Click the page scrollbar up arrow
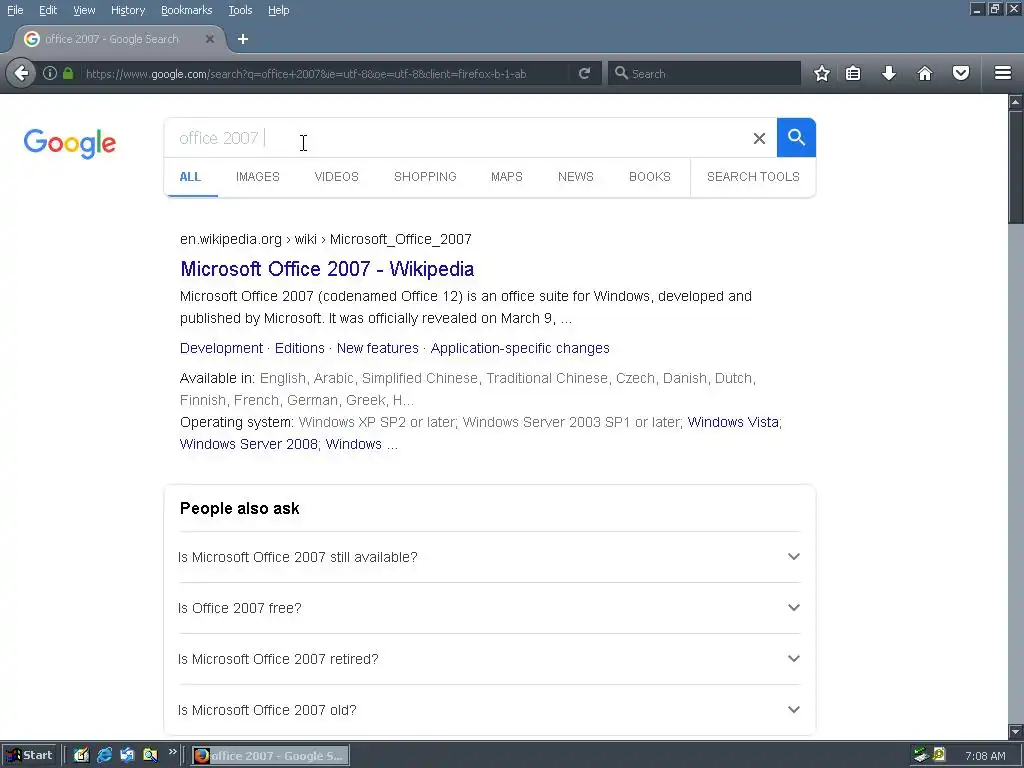 (1016, 101)
